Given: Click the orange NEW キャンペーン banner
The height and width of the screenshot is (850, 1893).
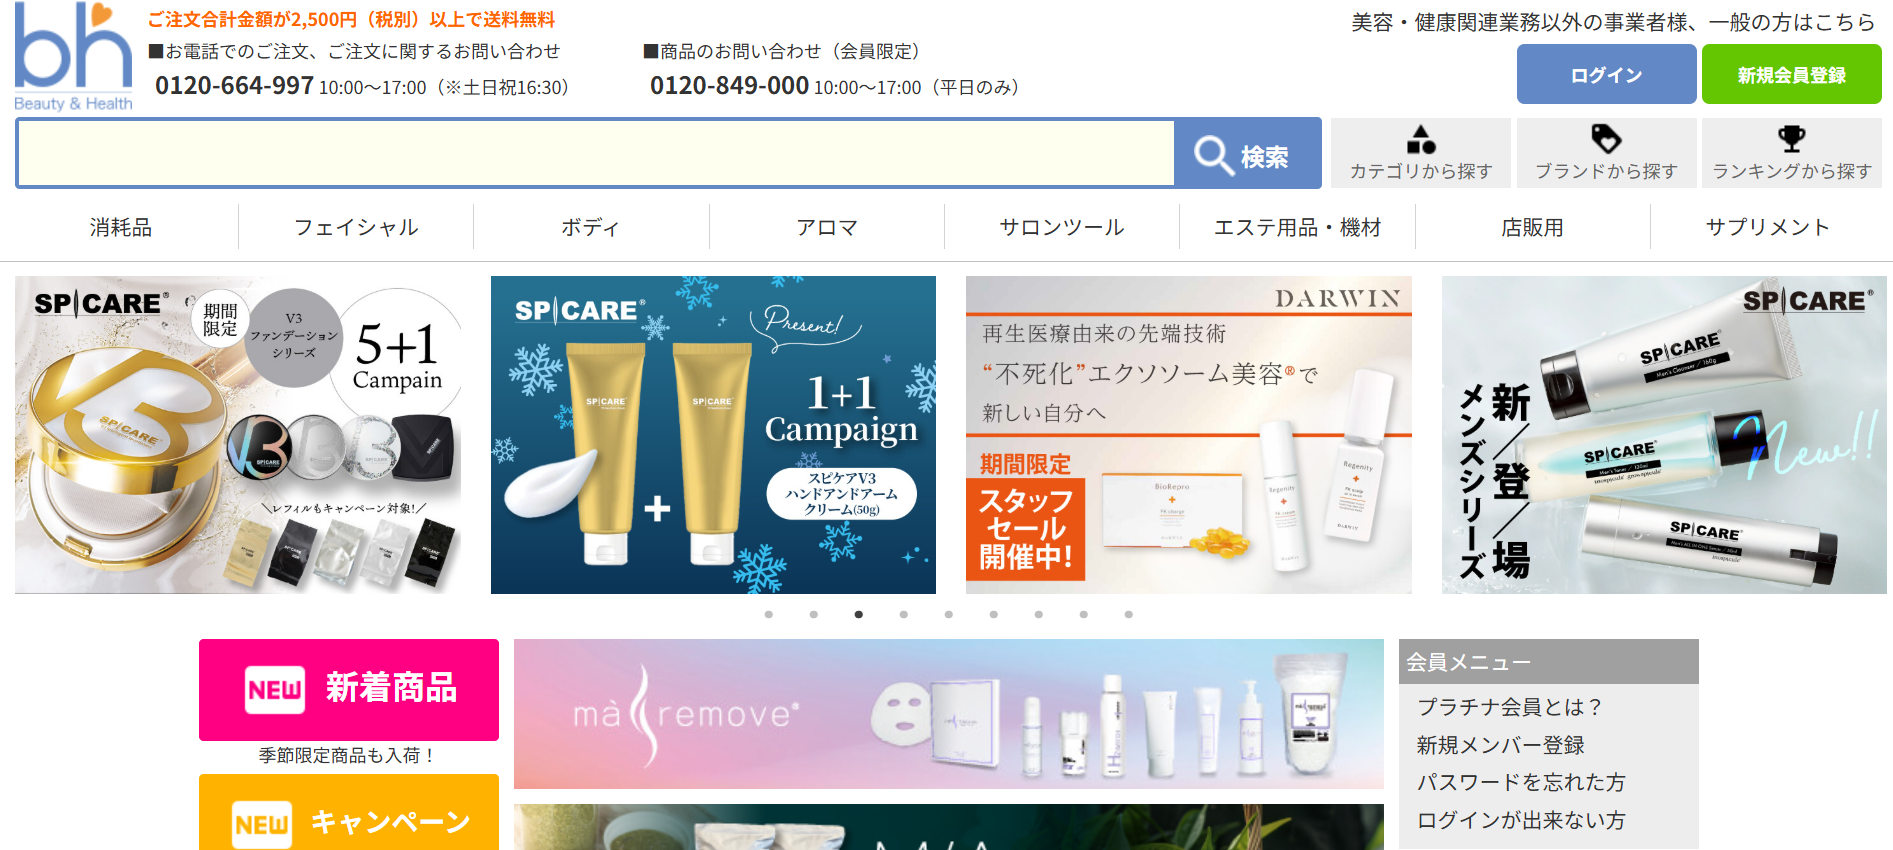Looking at the screenshot, I should pos(349,815).
